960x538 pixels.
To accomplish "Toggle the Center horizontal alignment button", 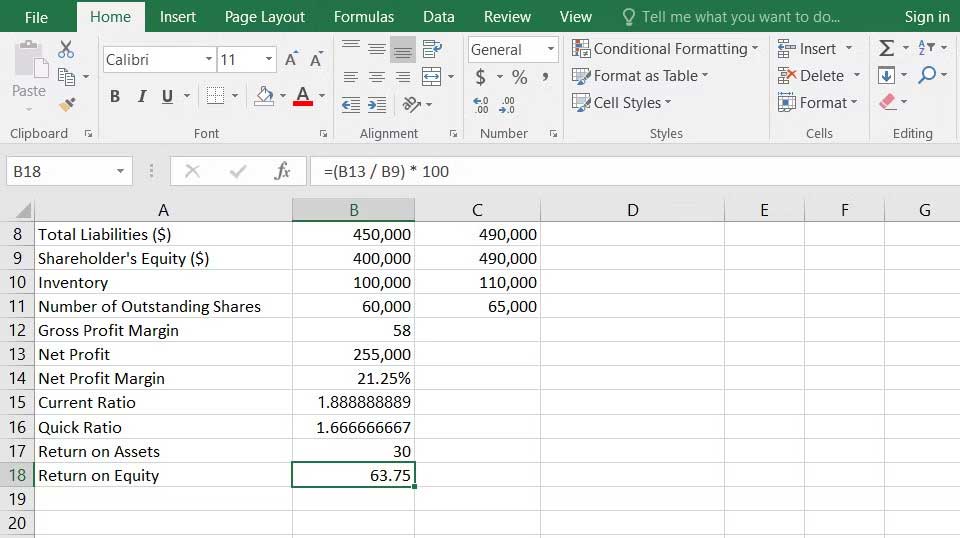I will click(x=377, y=77).
